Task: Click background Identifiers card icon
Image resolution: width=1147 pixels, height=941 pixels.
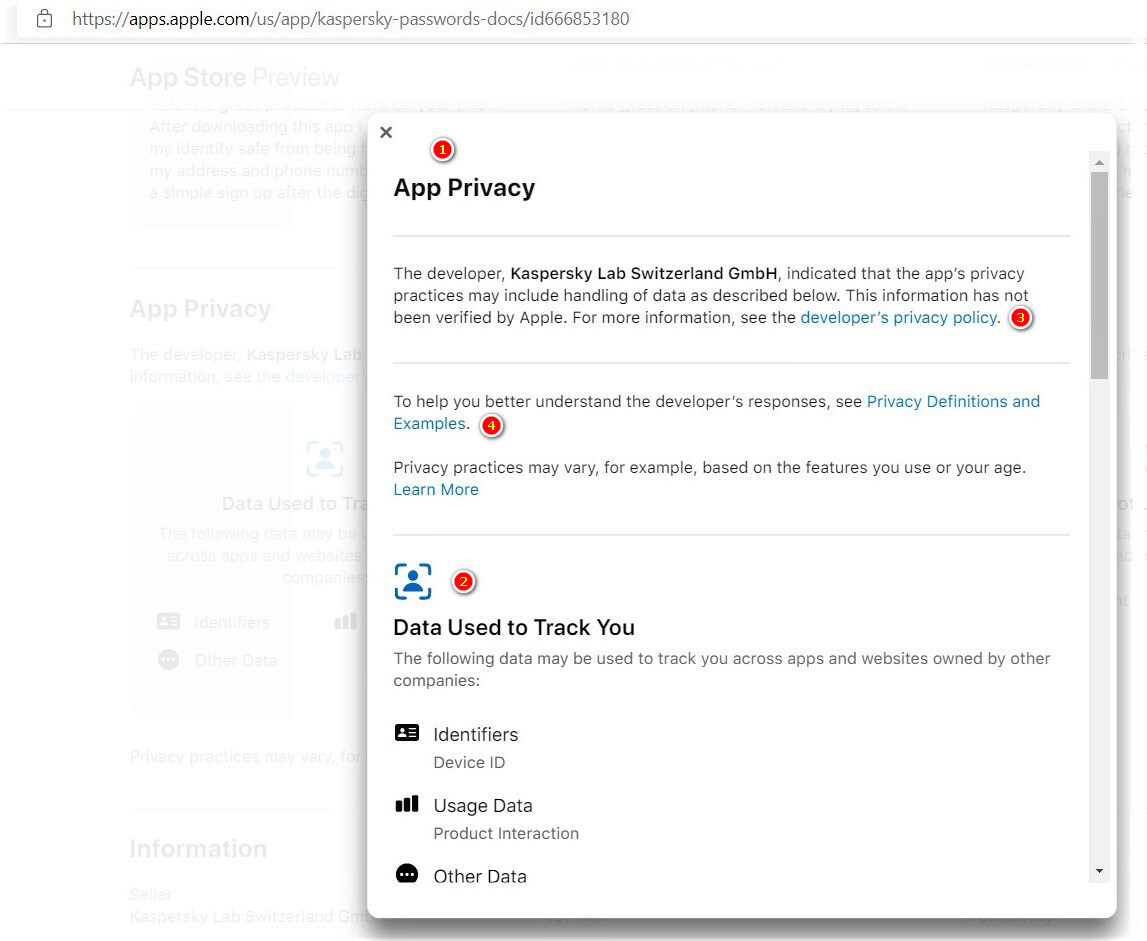Action: tap(168, 621)
